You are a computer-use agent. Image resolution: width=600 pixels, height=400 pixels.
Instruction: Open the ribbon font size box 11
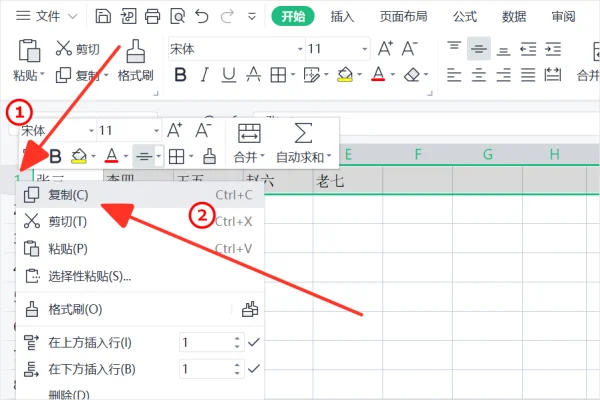(338, 49)
